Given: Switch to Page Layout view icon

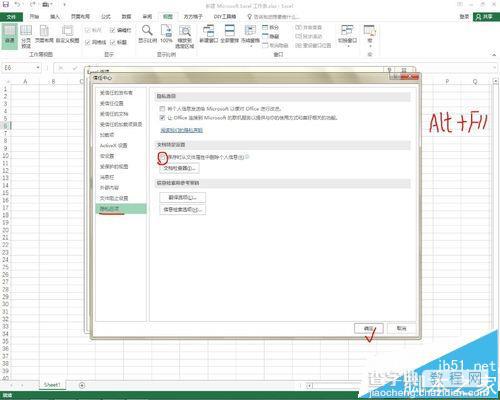Looking at the screenshot, I should click(x=44, y=33).
